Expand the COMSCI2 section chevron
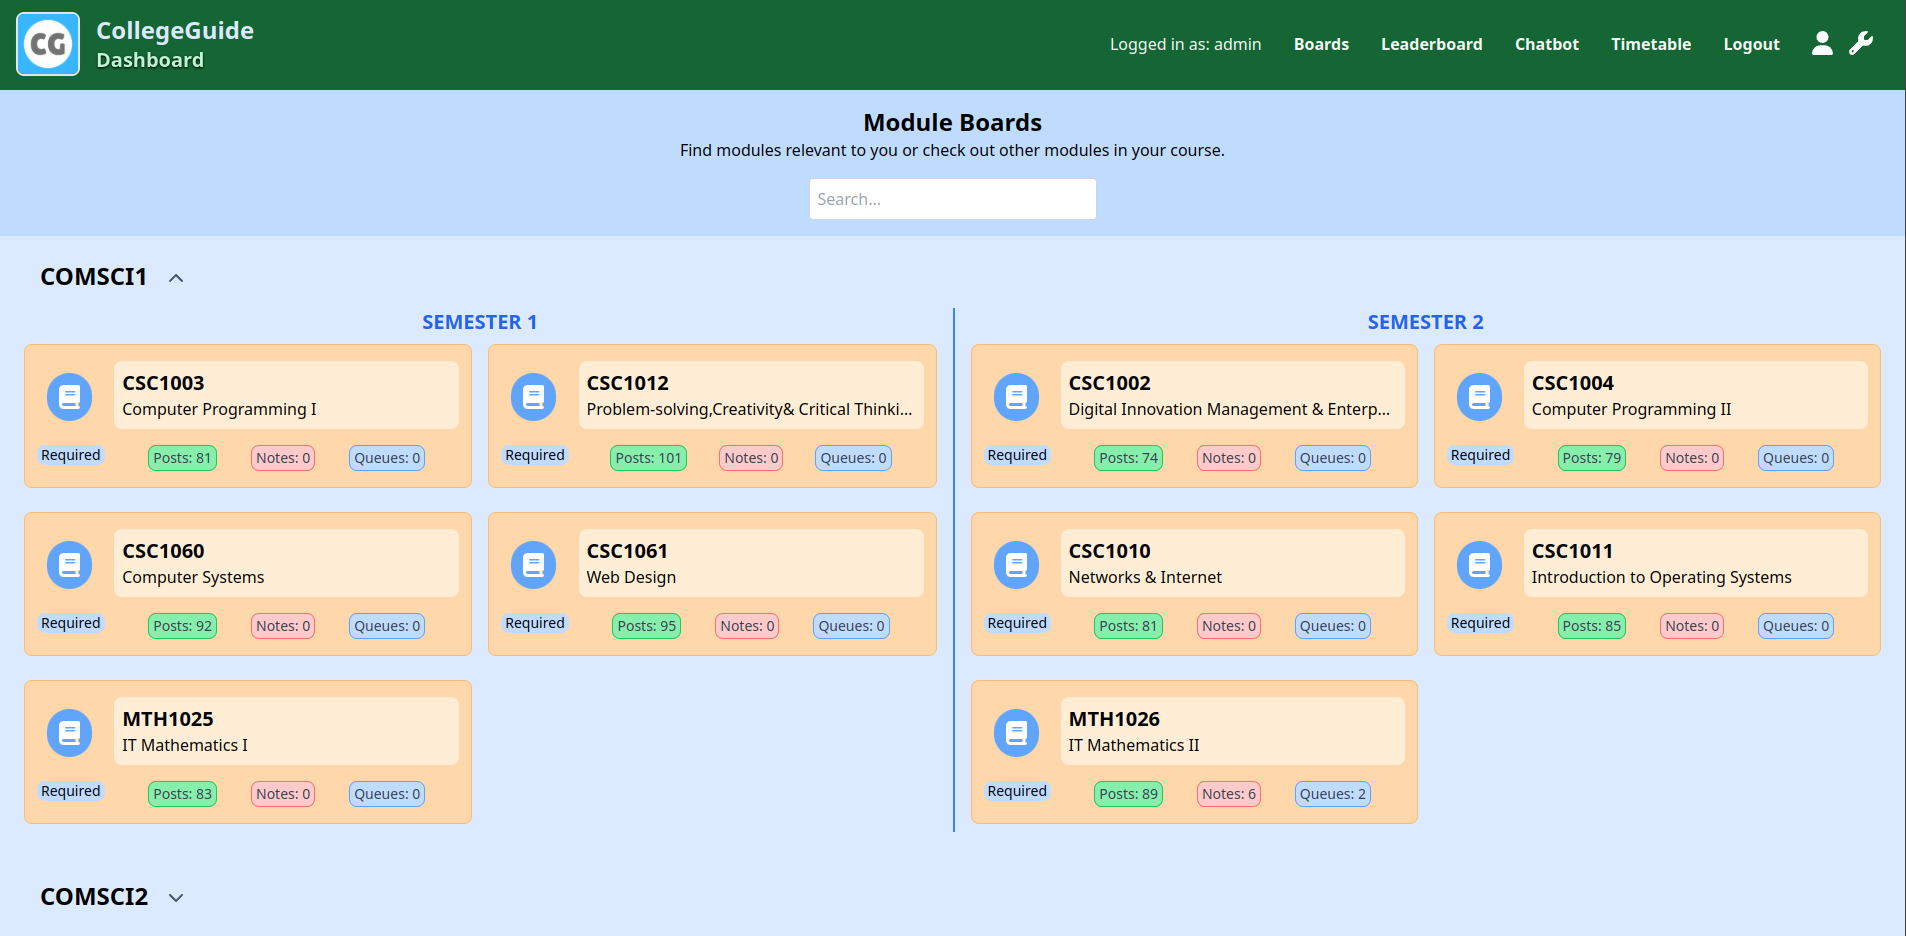The width and height of the screenshot is (1906, 936). (176, 898)
